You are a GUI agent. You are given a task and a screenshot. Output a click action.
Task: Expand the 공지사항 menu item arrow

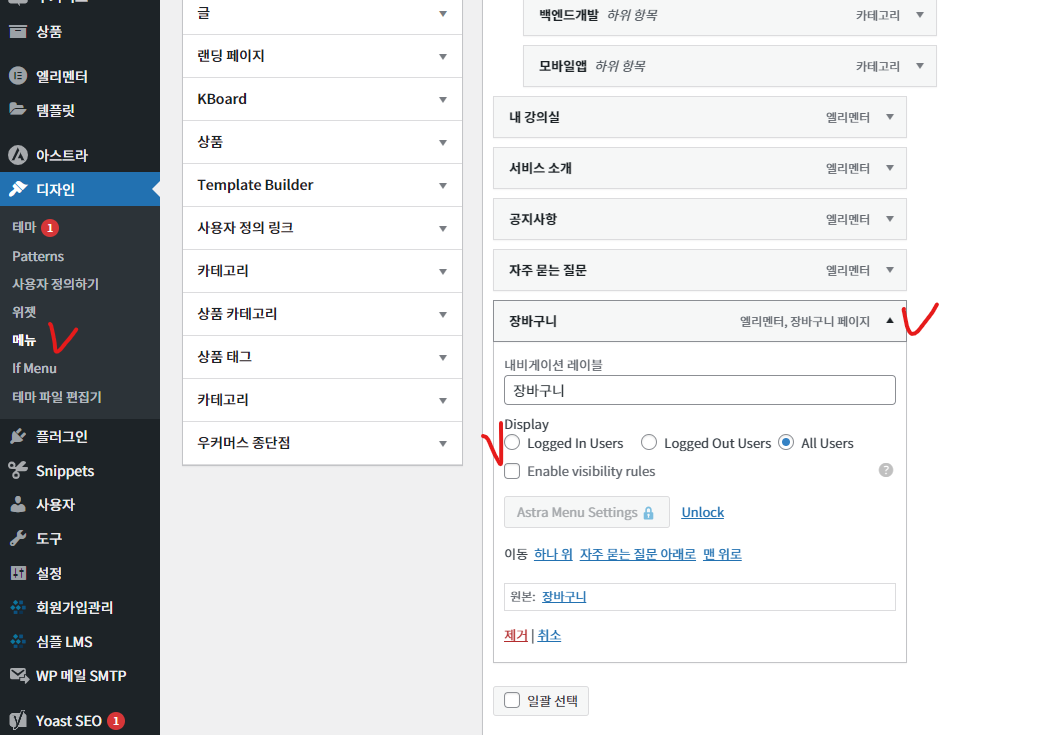[x=890, y=218]
